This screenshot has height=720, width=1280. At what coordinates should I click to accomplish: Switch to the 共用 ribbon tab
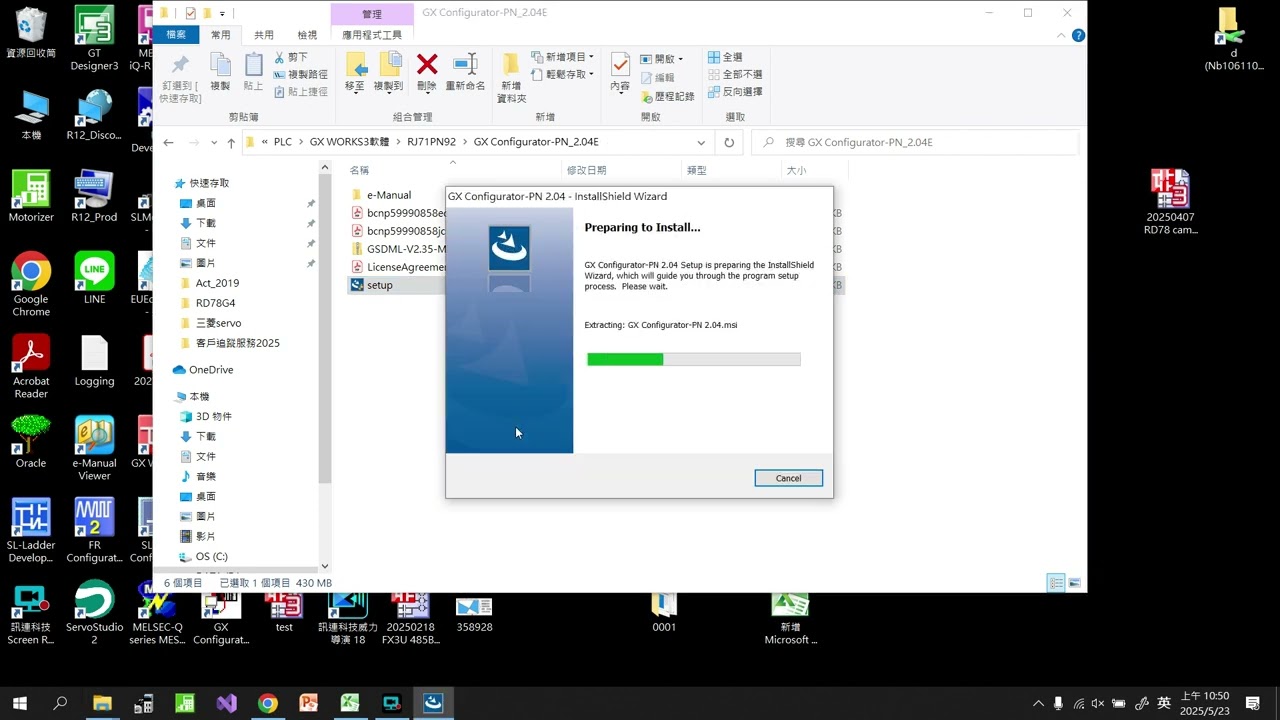point(264,35)
